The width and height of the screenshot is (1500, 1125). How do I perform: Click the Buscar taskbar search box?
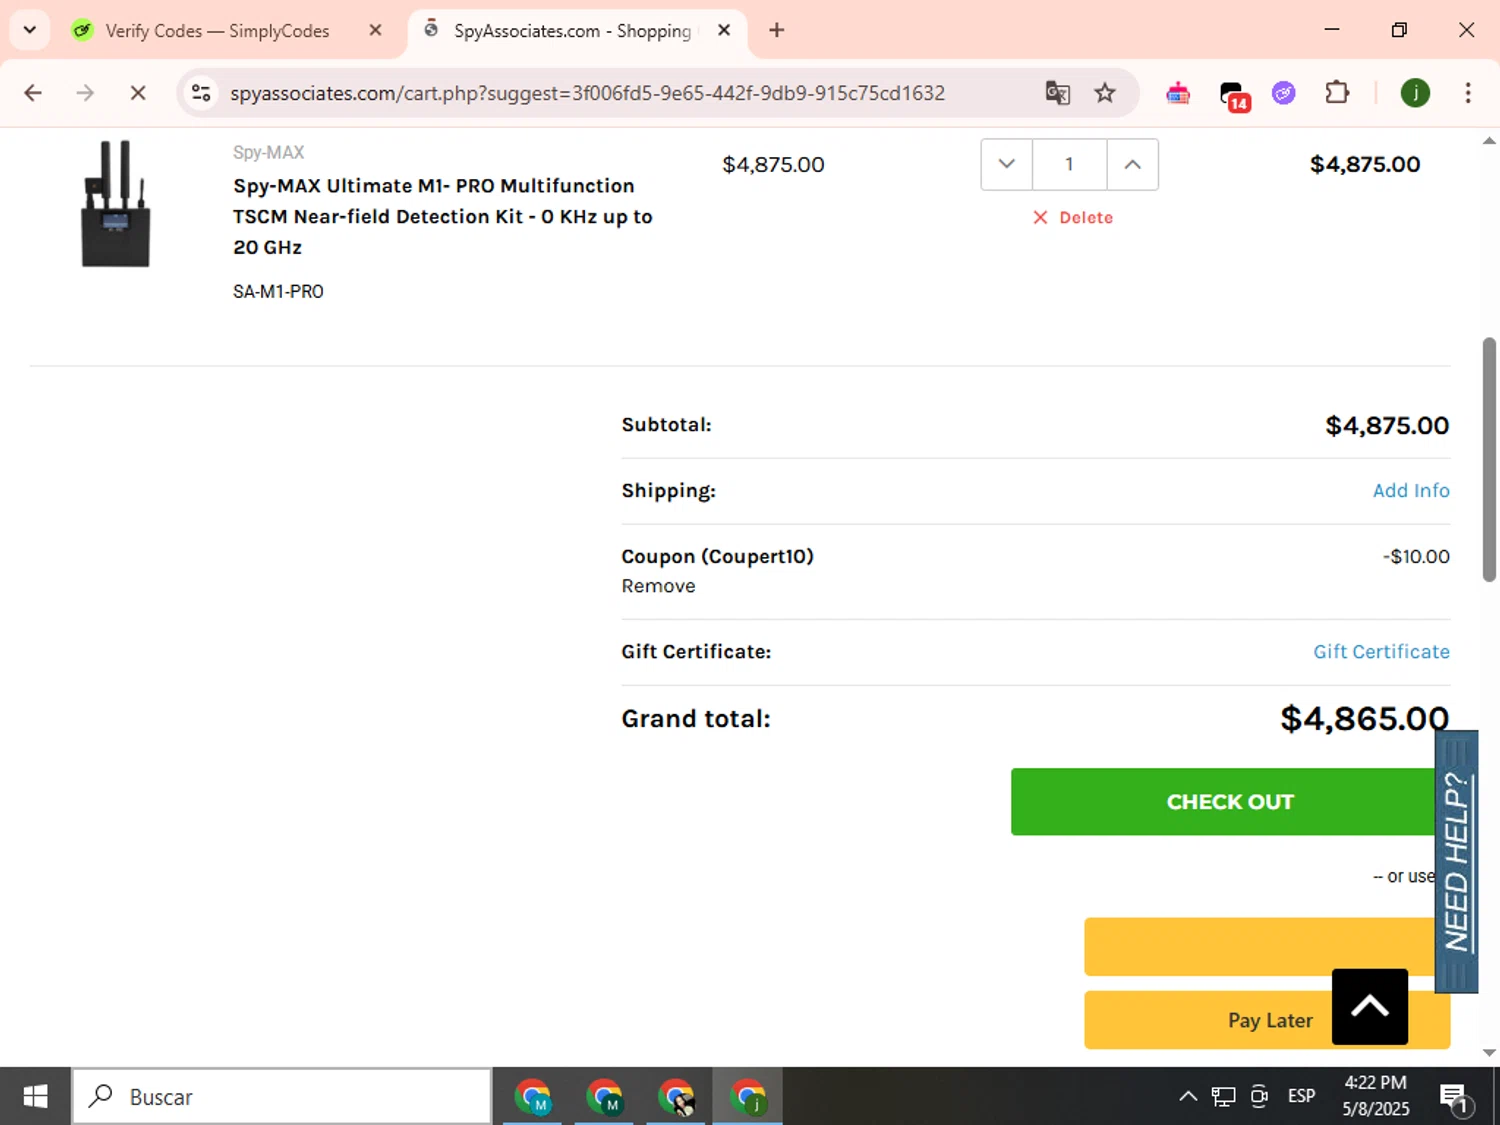(x=282, y=1097)
